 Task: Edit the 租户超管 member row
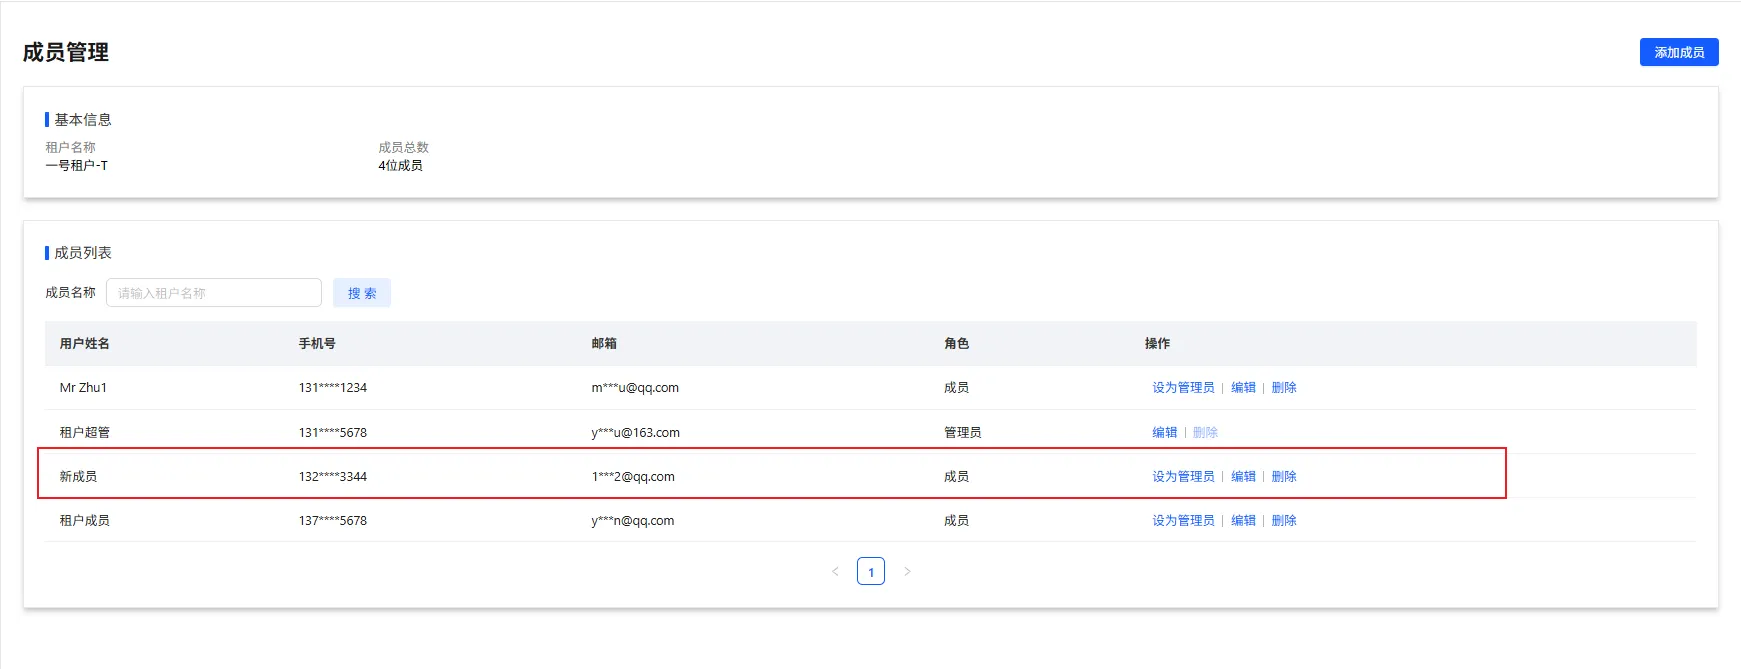click(1165, 433)
